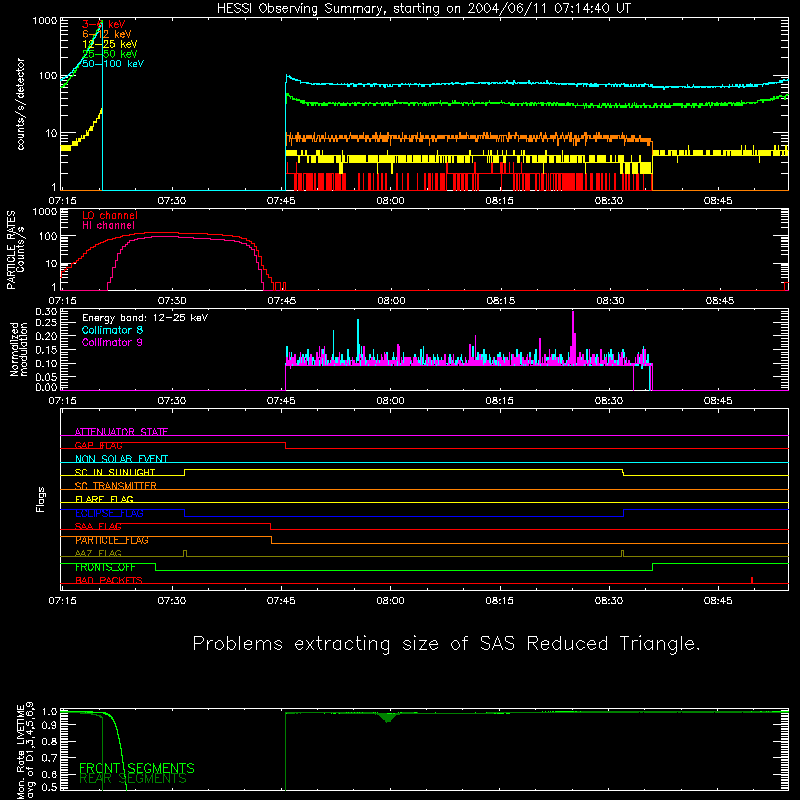Click the BAD_PACKETS flag label
This screenshot has width=800, height=800.
[x=109, y=581]
